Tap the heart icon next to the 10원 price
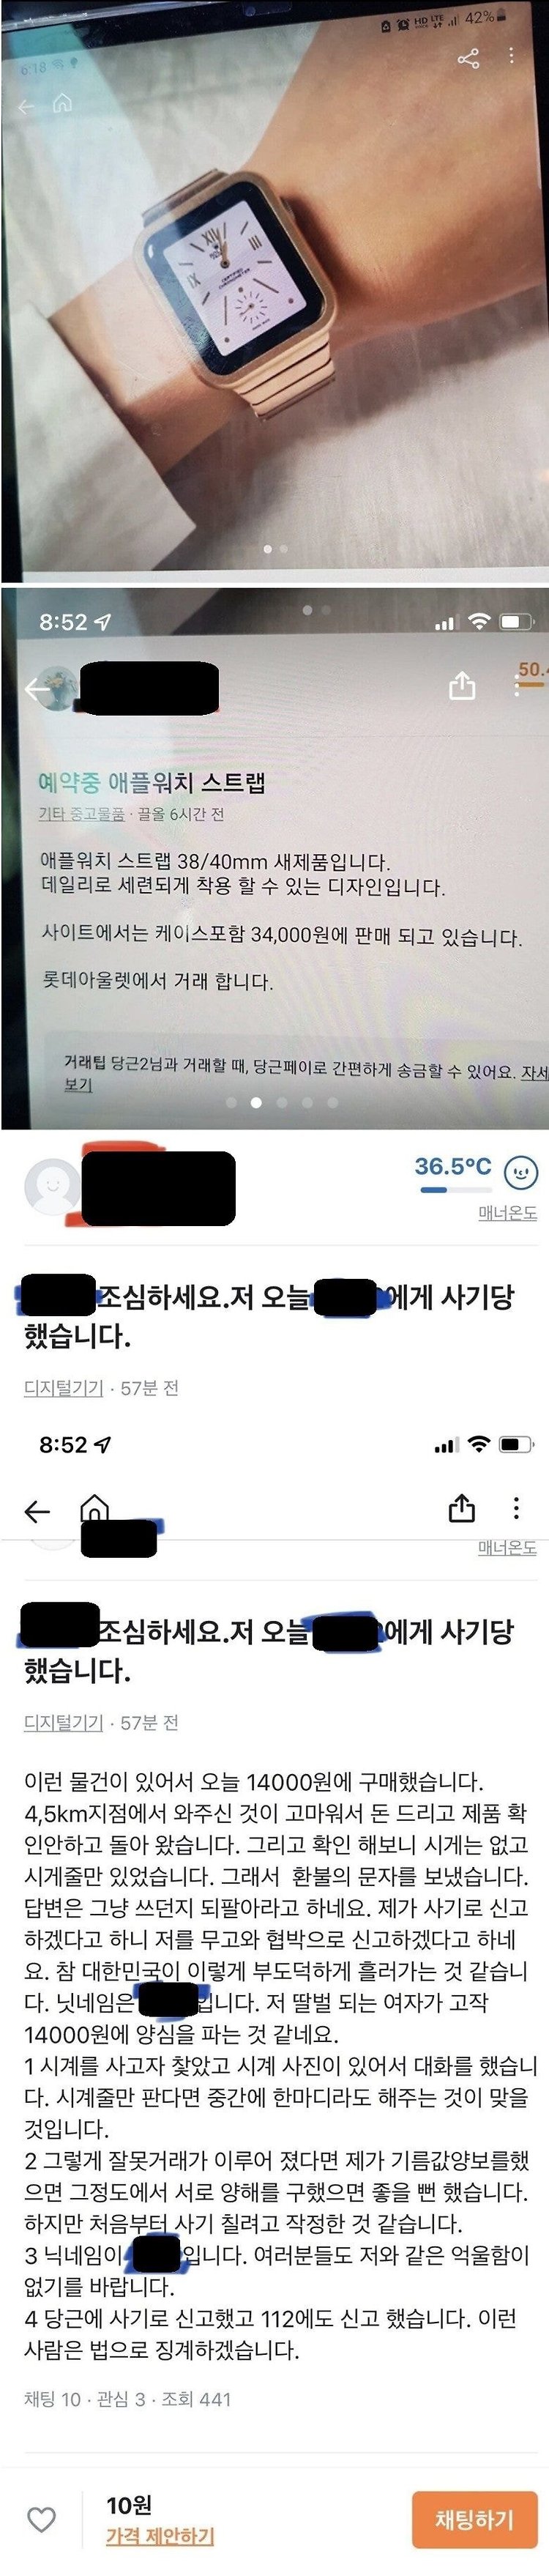Viewport: 549px width, 2576px height. click(41, 2519)
